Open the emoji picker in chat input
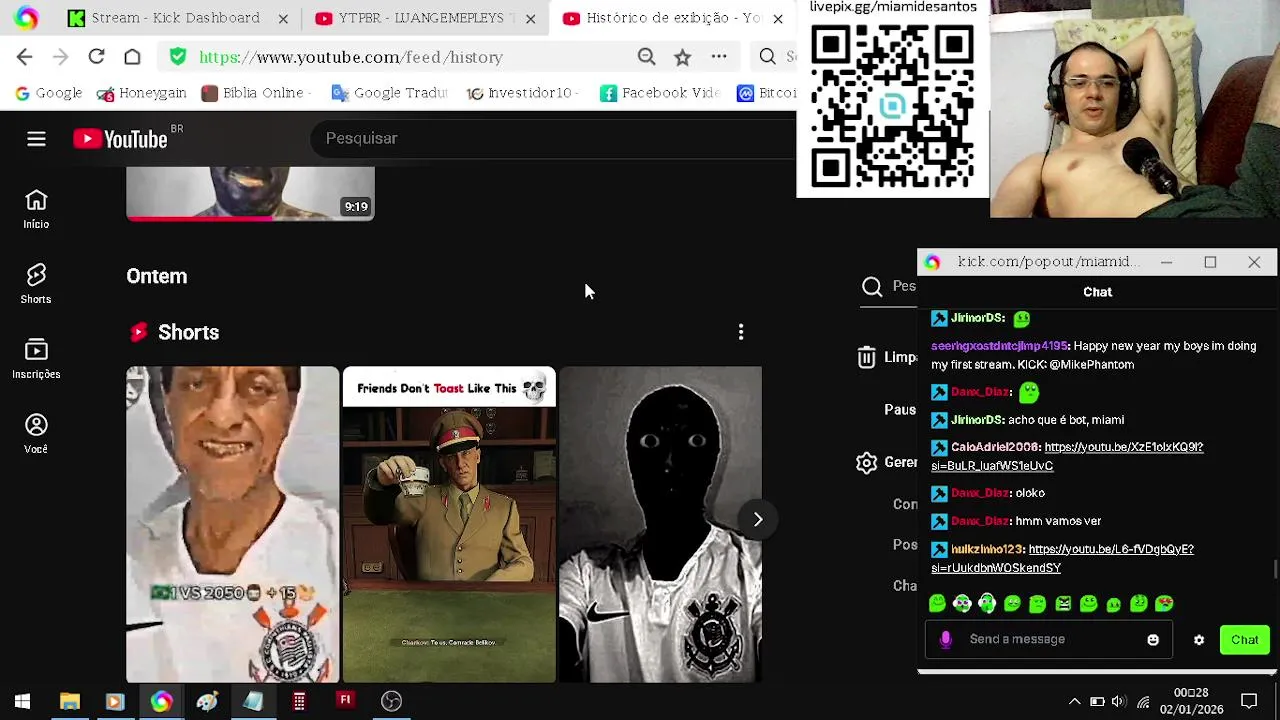The image size is (1280, 720). (x=1153, y=640)
